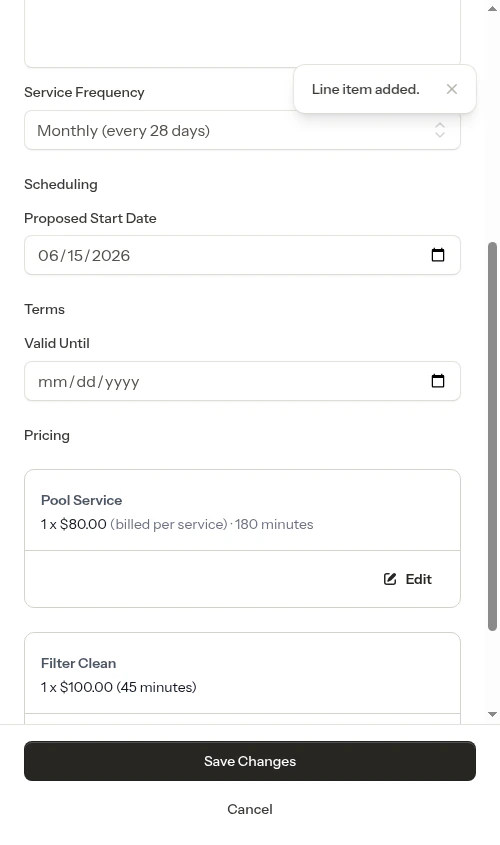
Task: Click the 'Pricing' section heading
Action: 47,435
